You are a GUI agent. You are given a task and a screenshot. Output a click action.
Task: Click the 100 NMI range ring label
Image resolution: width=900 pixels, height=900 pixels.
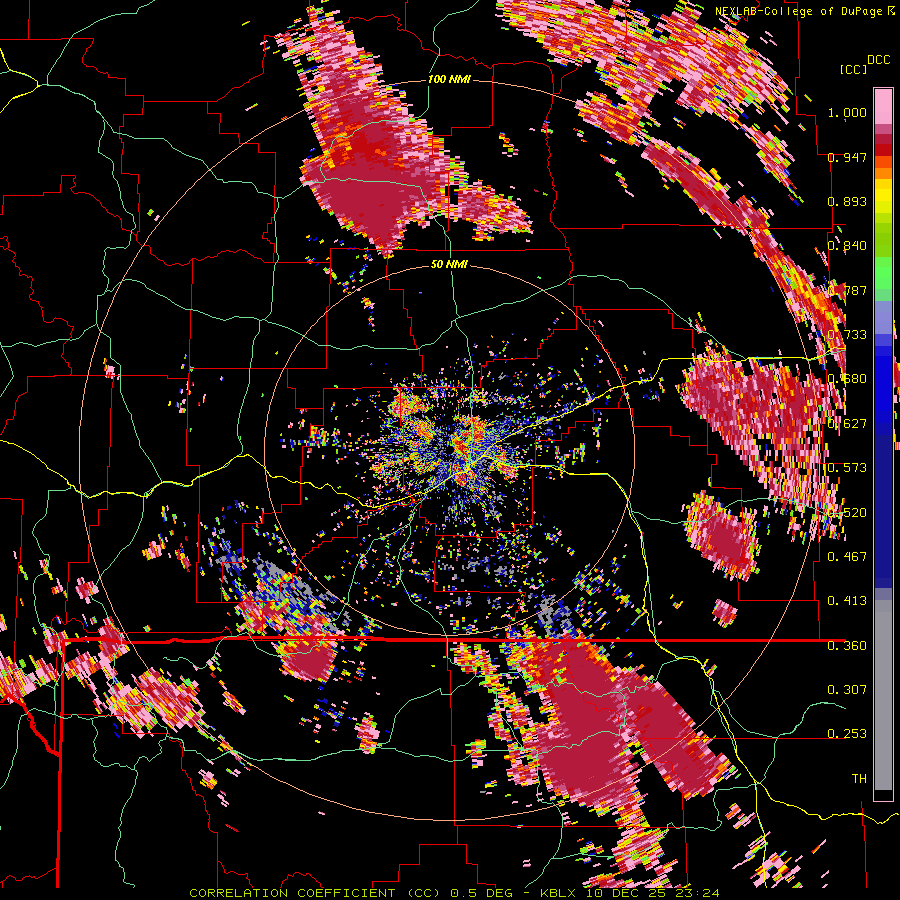point(449,79)
